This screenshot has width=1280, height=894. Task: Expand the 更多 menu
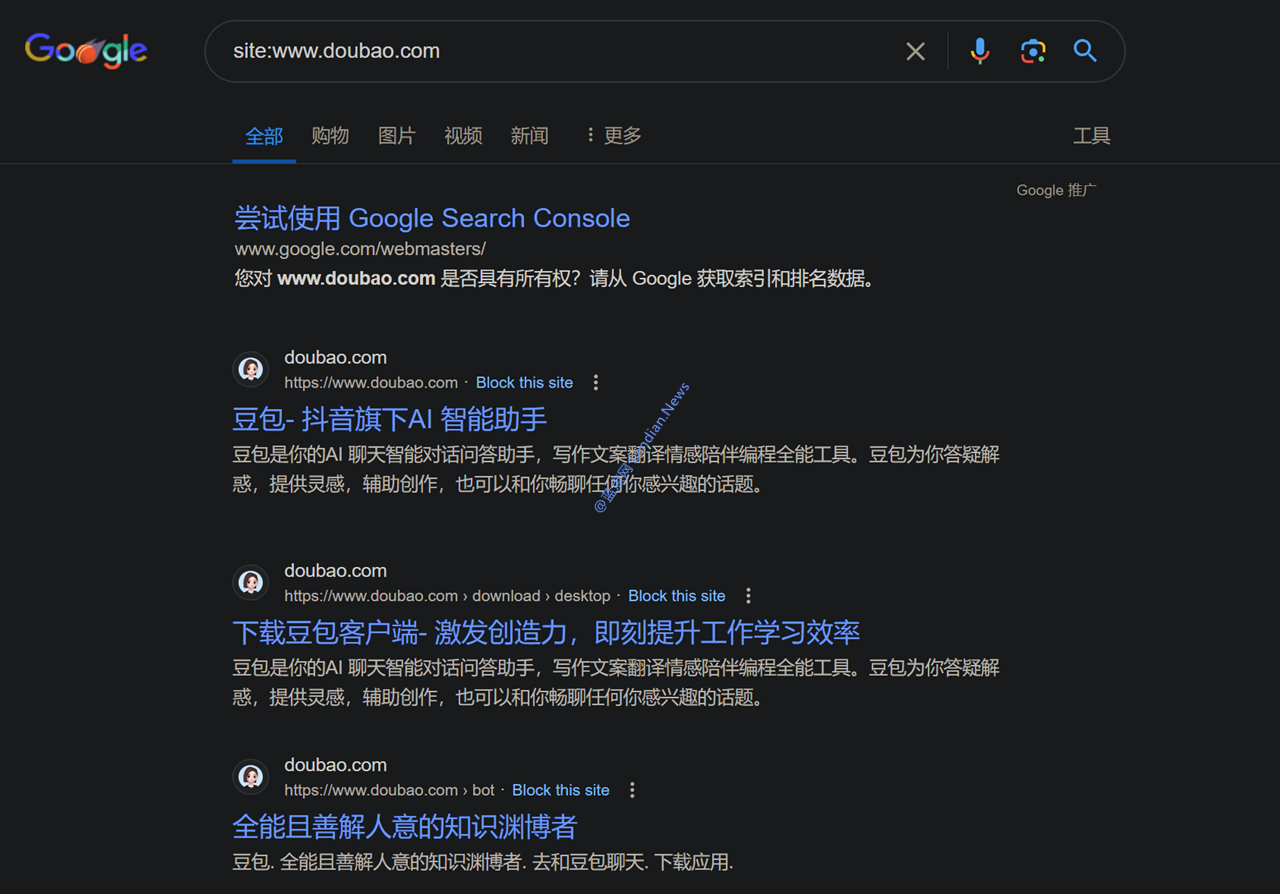click(x=614, y=136)
